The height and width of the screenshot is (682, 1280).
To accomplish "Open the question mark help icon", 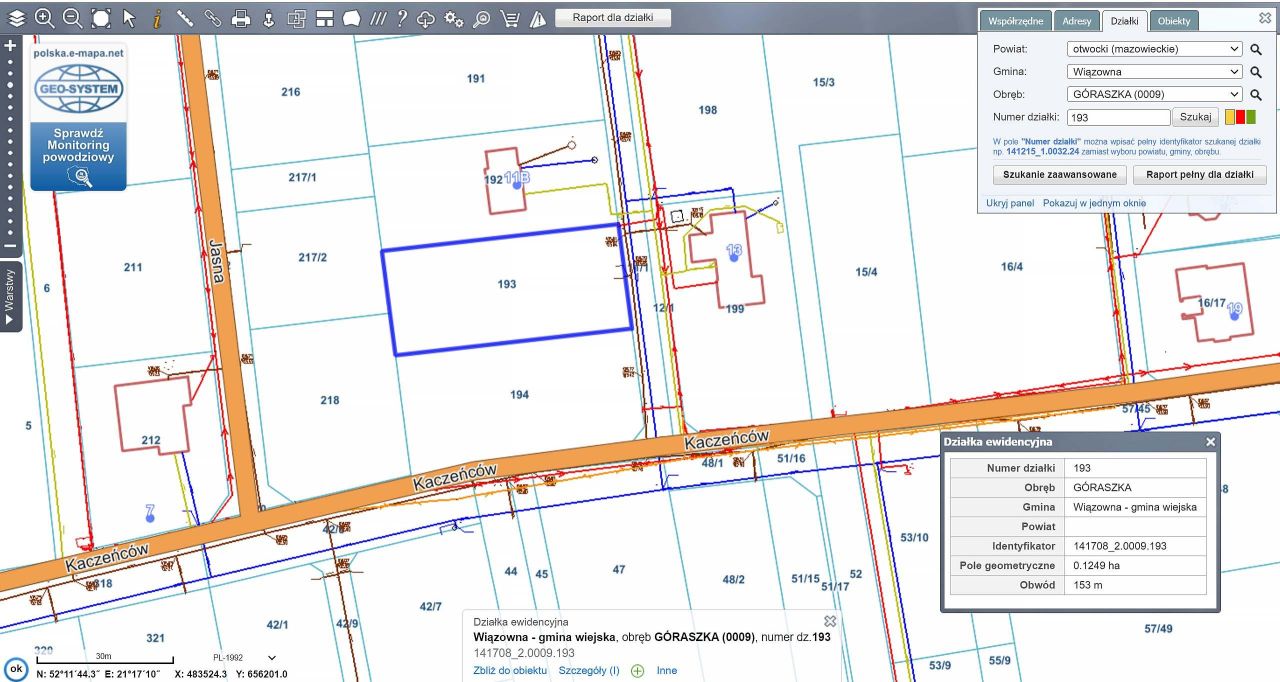I will click(401, 18).
